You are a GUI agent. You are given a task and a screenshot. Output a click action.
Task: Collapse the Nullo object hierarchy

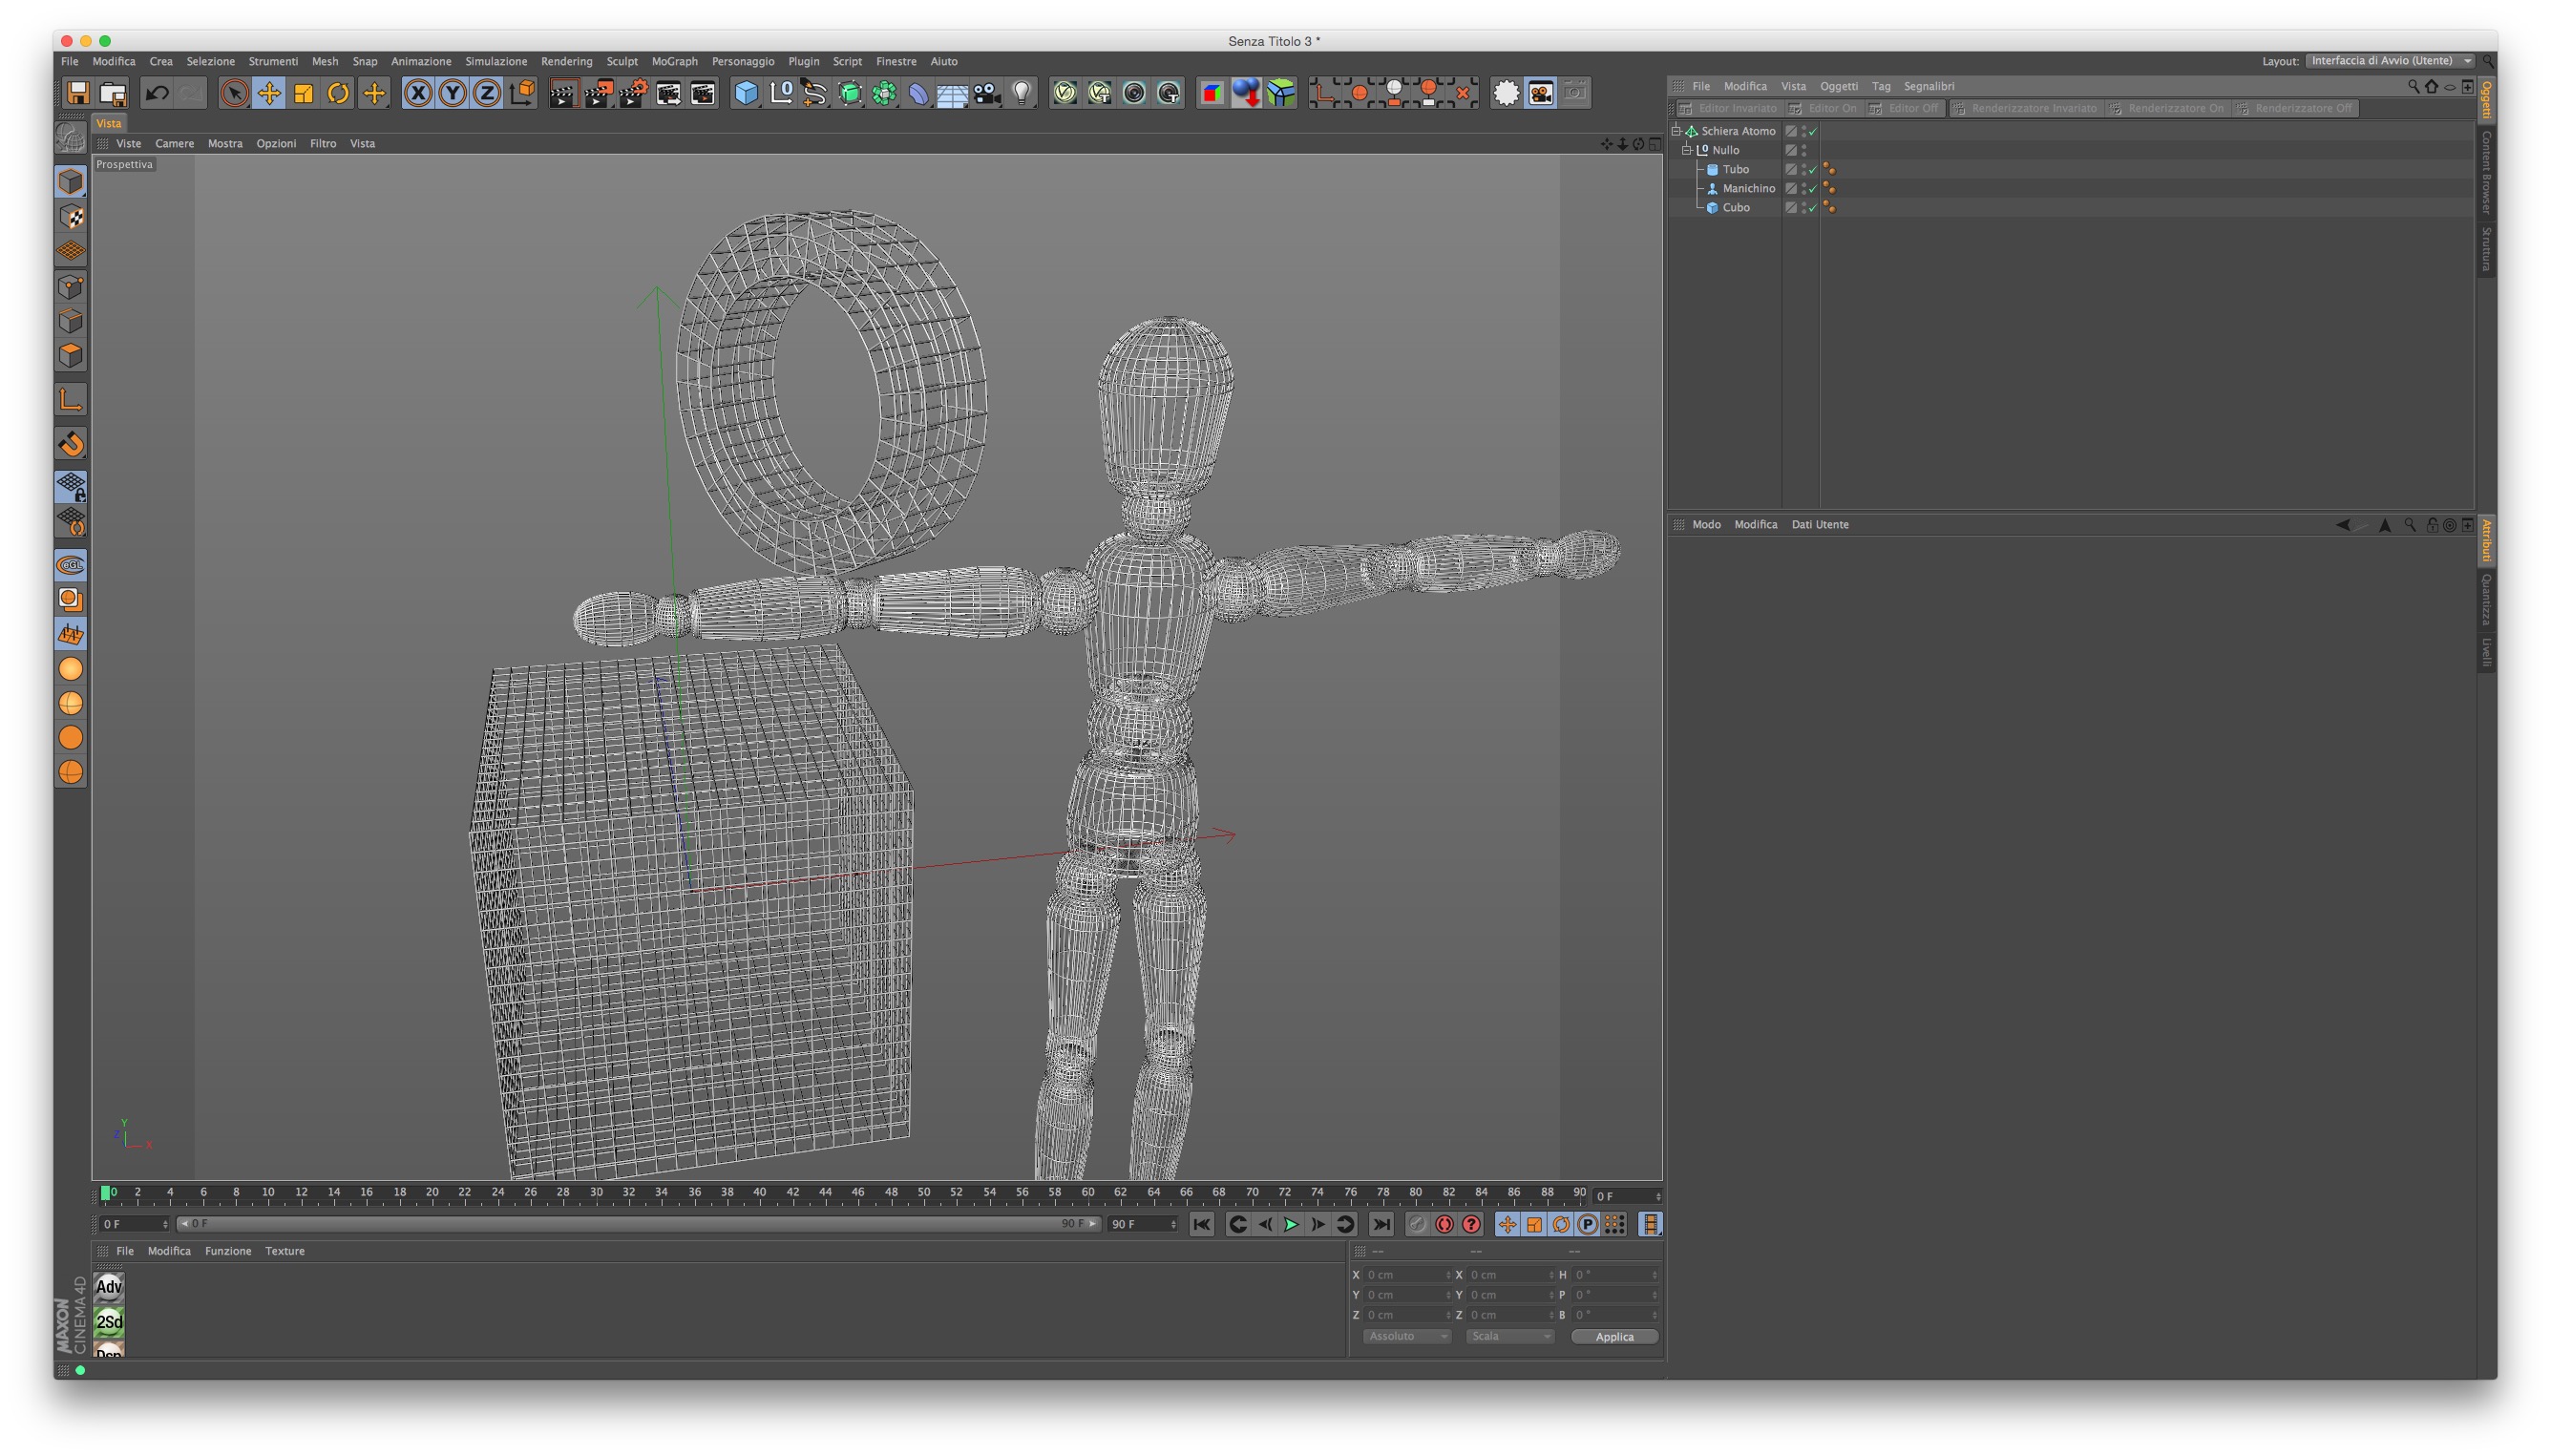(1686, 150)
